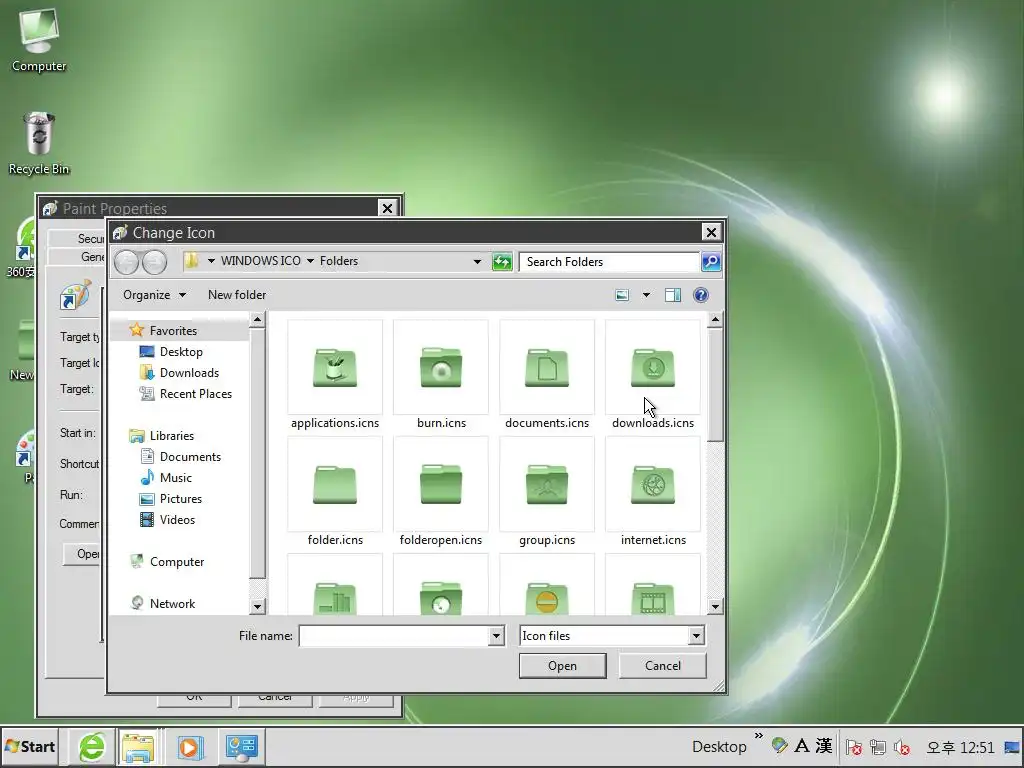Click the navigation pane scroll up arrow

tap(257, 320)
